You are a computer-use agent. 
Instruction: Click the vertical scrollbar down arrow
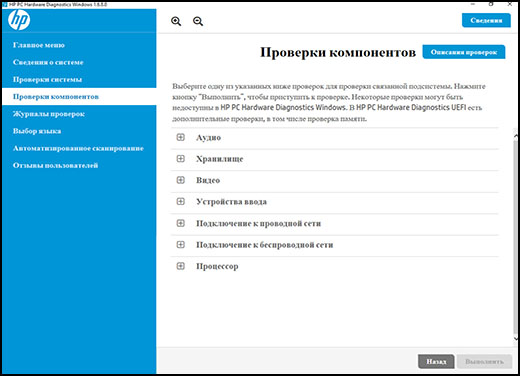[516, 339]
